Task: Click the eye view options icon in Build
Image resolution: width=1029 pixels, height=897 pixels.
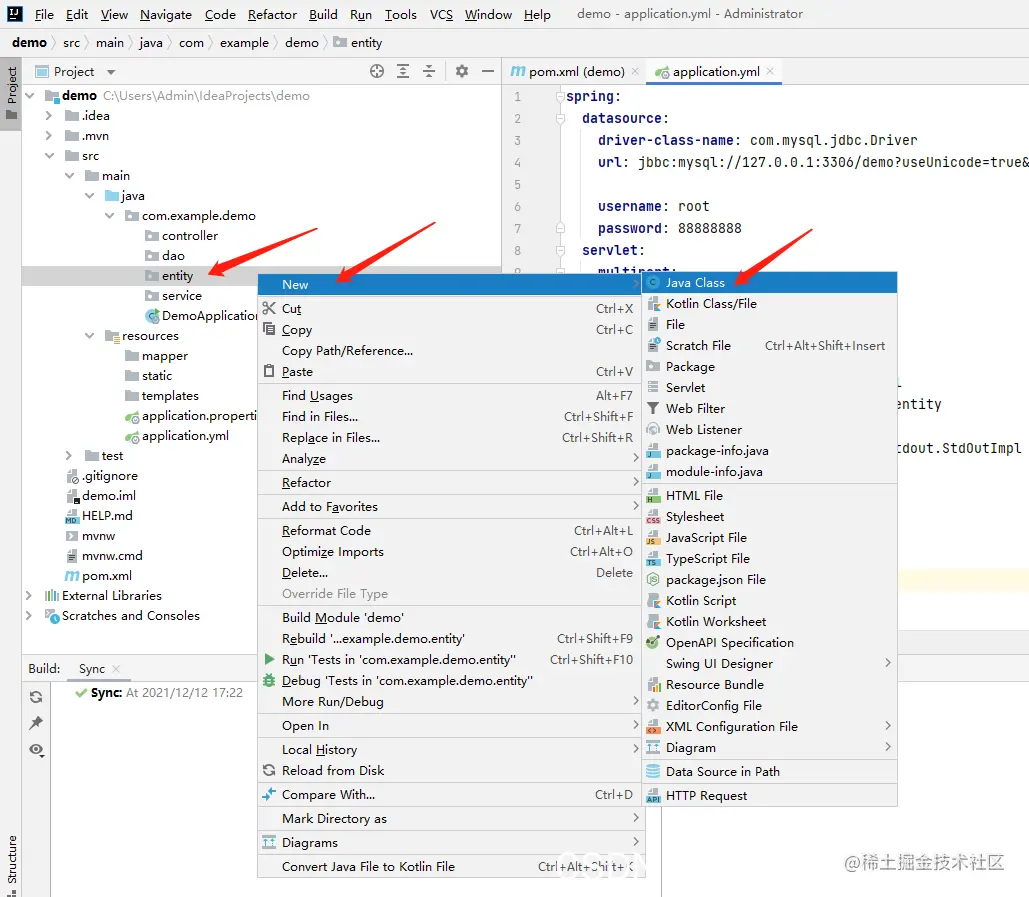Action: [x=36, y=749]
